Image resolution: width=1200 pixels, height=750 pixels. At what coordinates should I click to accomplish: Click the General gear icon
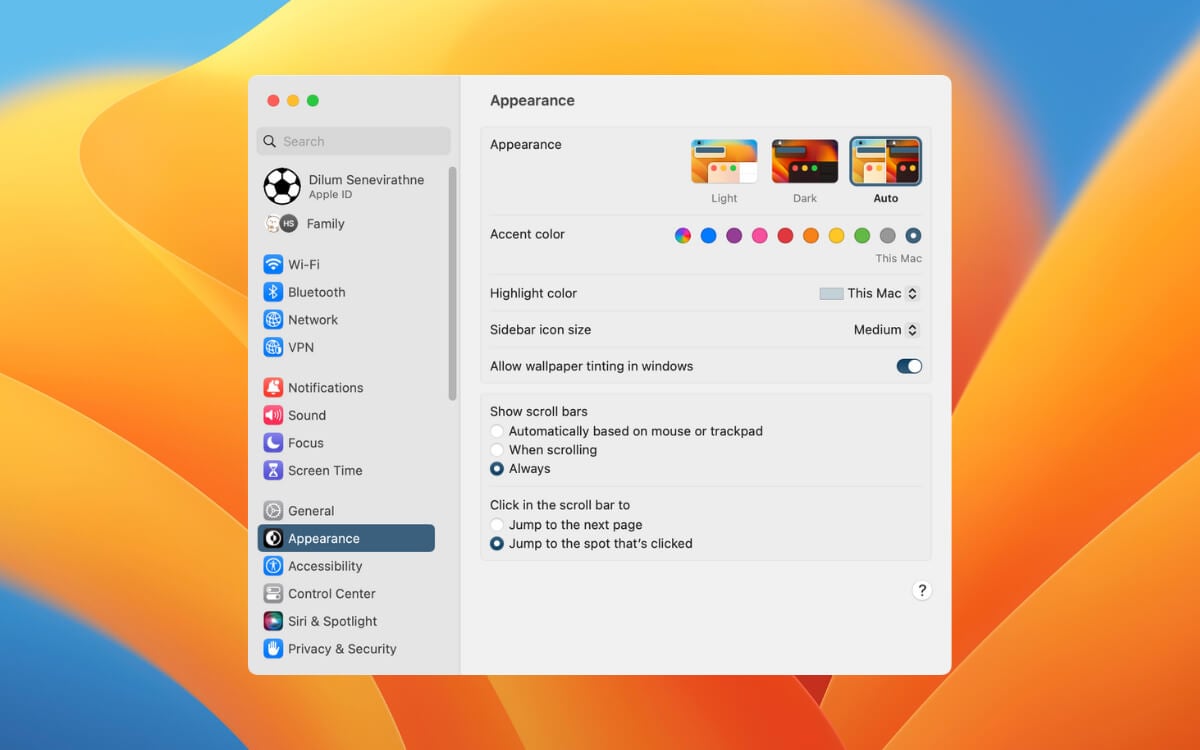tap(273, 511)
